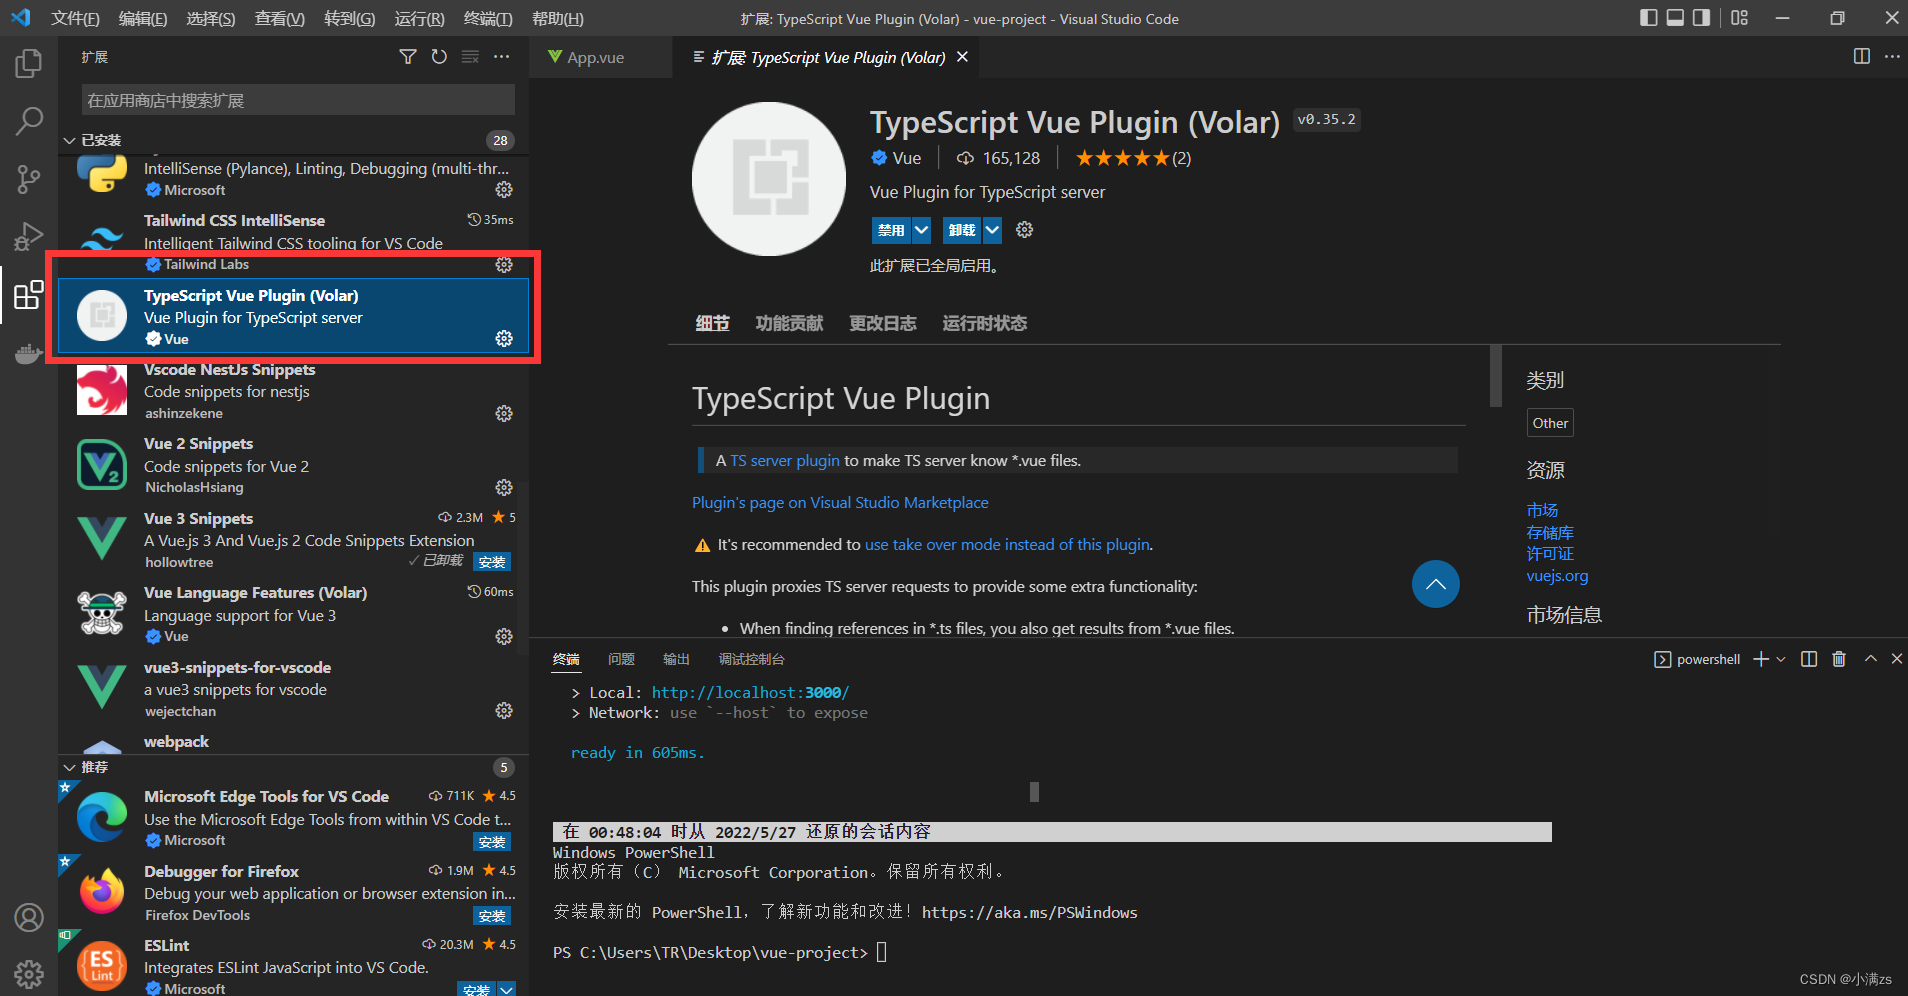This screenshot has width=1908, height=996.
Task: Open the Manage gear in activity bar
Action: [29, 973]
